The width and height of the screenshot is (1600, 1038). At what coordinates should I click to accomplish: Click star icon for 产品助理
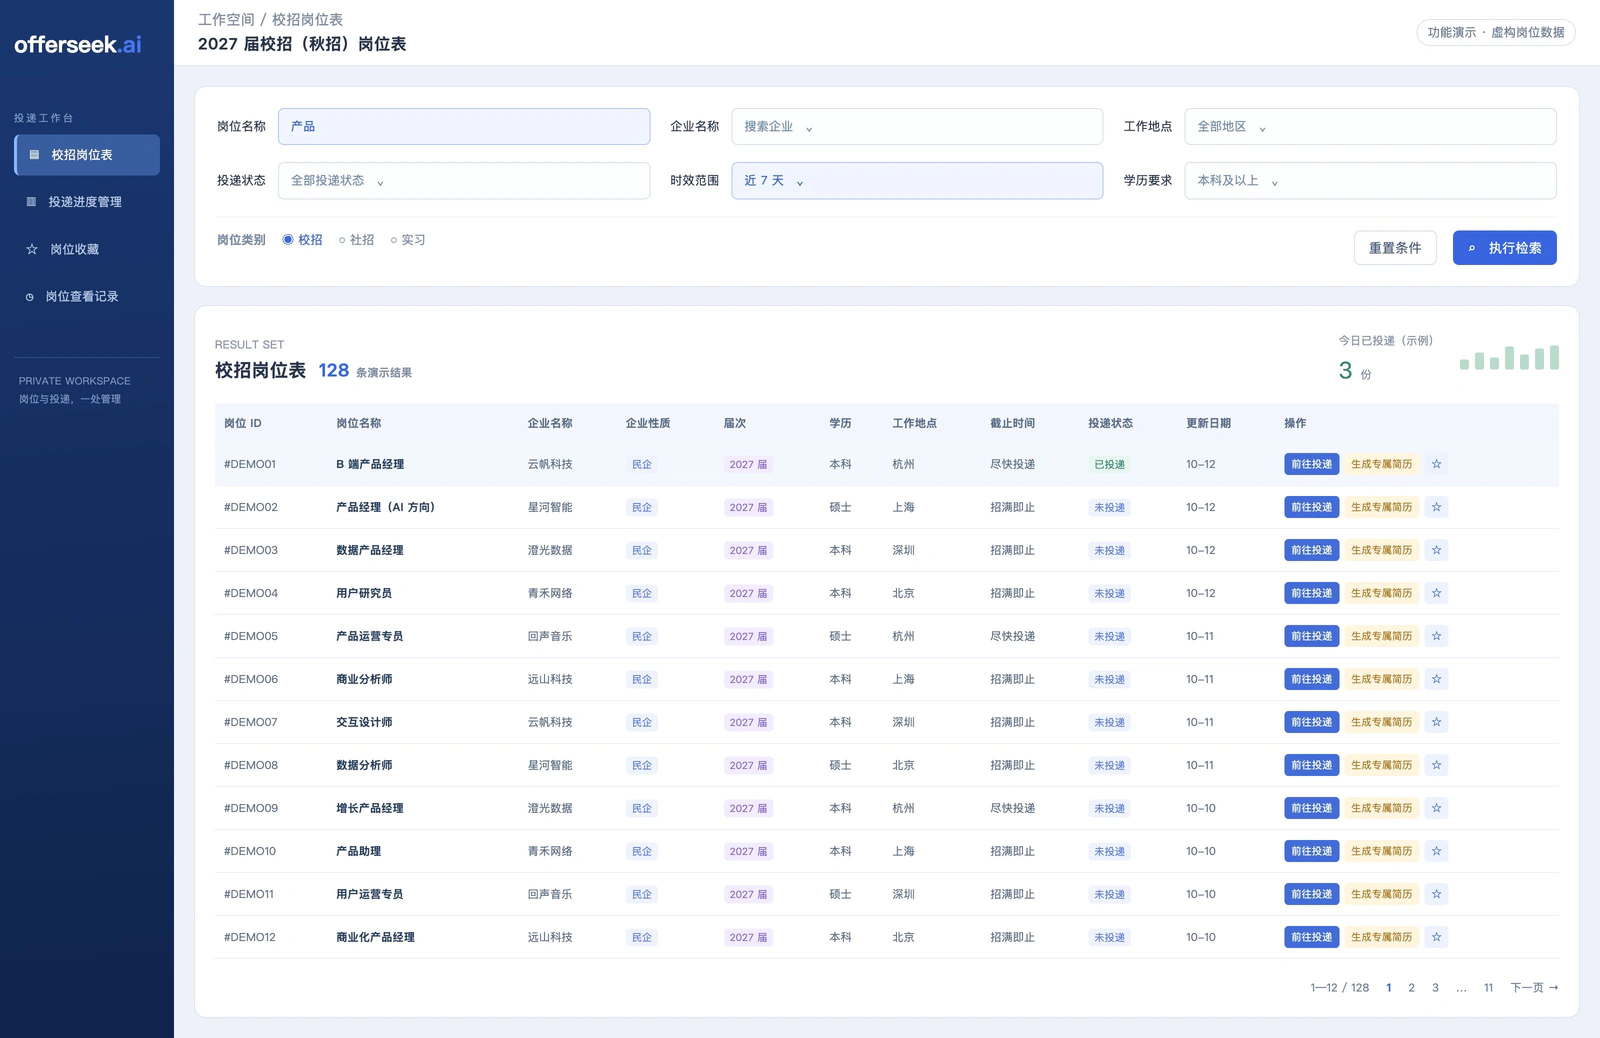point(1436,851)
